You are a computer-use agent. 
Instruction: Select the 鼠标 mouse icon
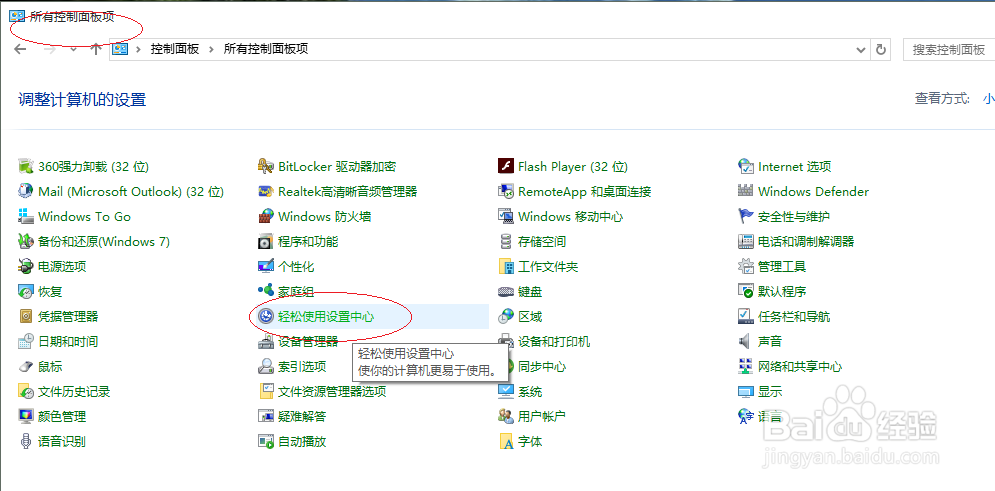point(26,367)
